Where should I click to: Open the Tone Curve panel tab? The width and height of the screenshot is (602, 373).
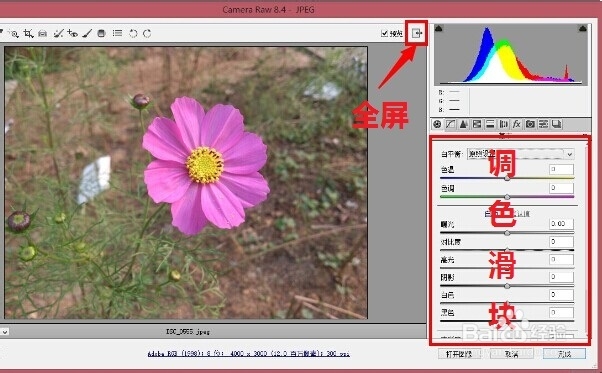point(450,124)
